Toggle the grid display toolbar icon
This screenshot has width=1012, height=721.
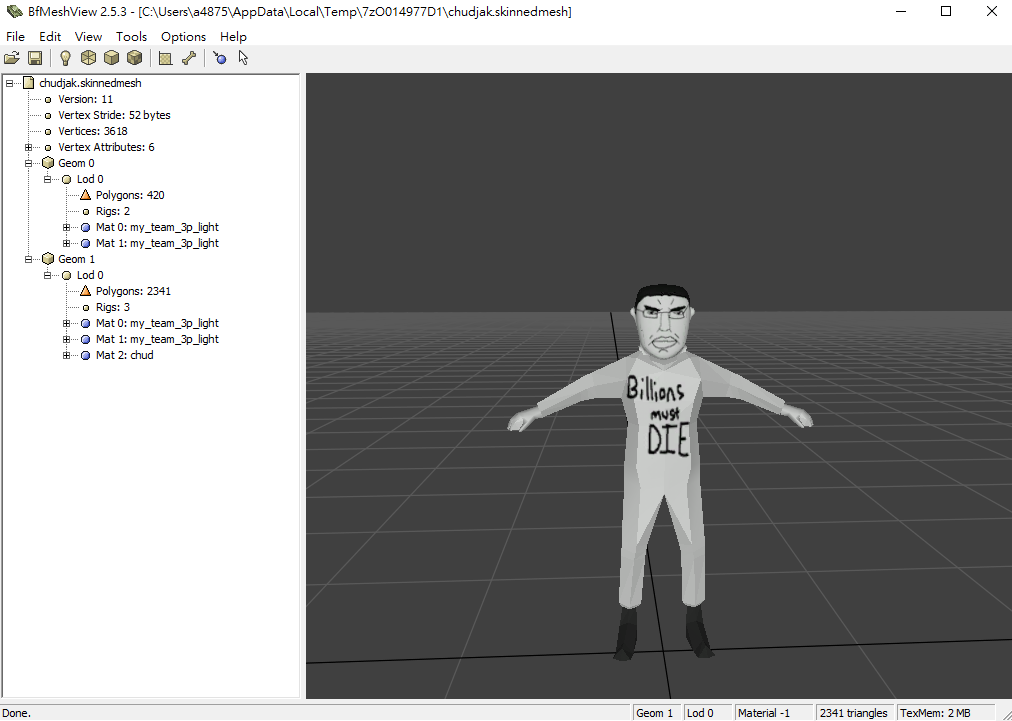(165, 58)
